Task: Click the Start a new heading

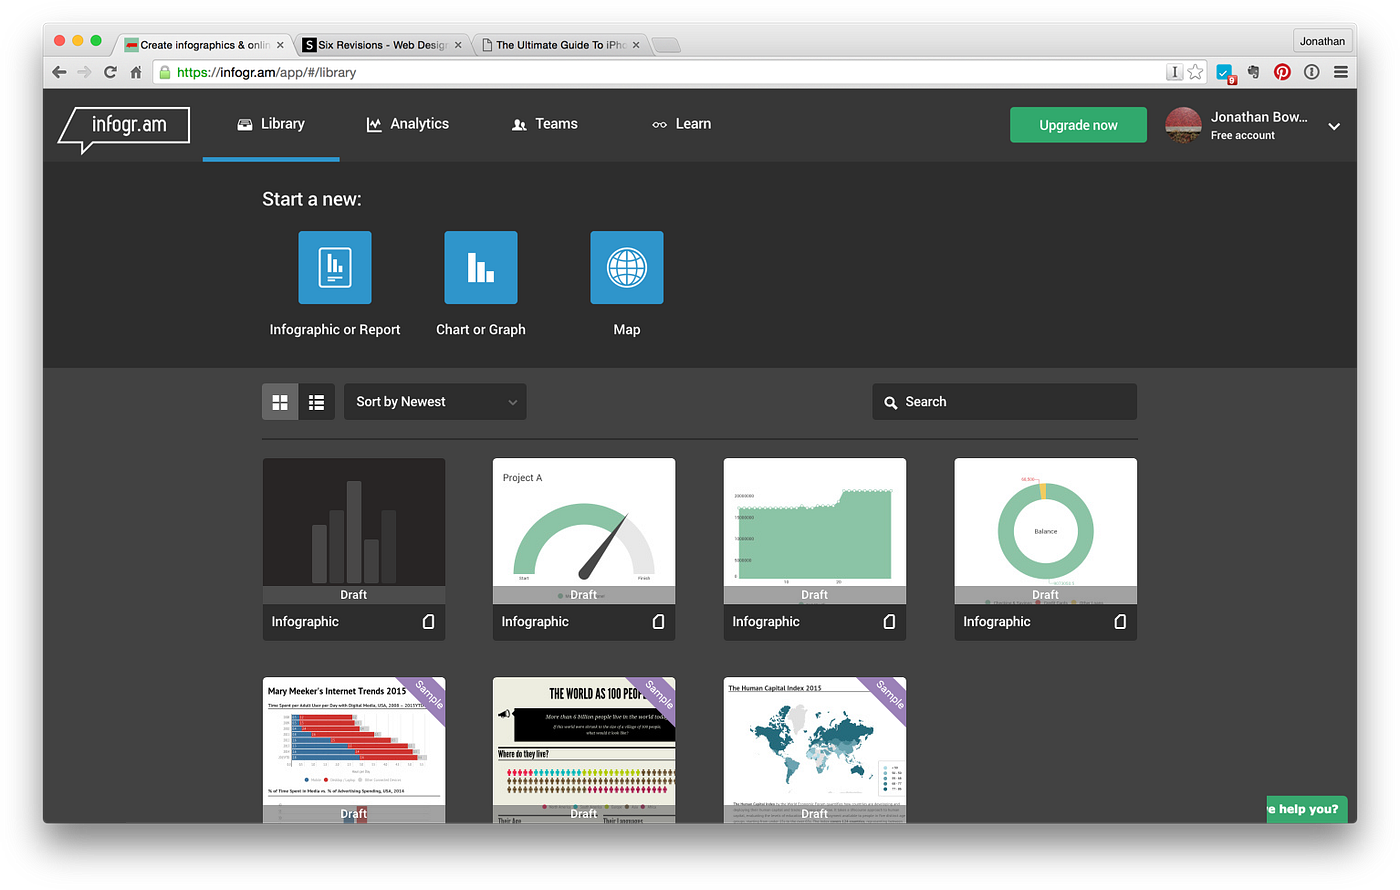Action: [x=312, y=199]
